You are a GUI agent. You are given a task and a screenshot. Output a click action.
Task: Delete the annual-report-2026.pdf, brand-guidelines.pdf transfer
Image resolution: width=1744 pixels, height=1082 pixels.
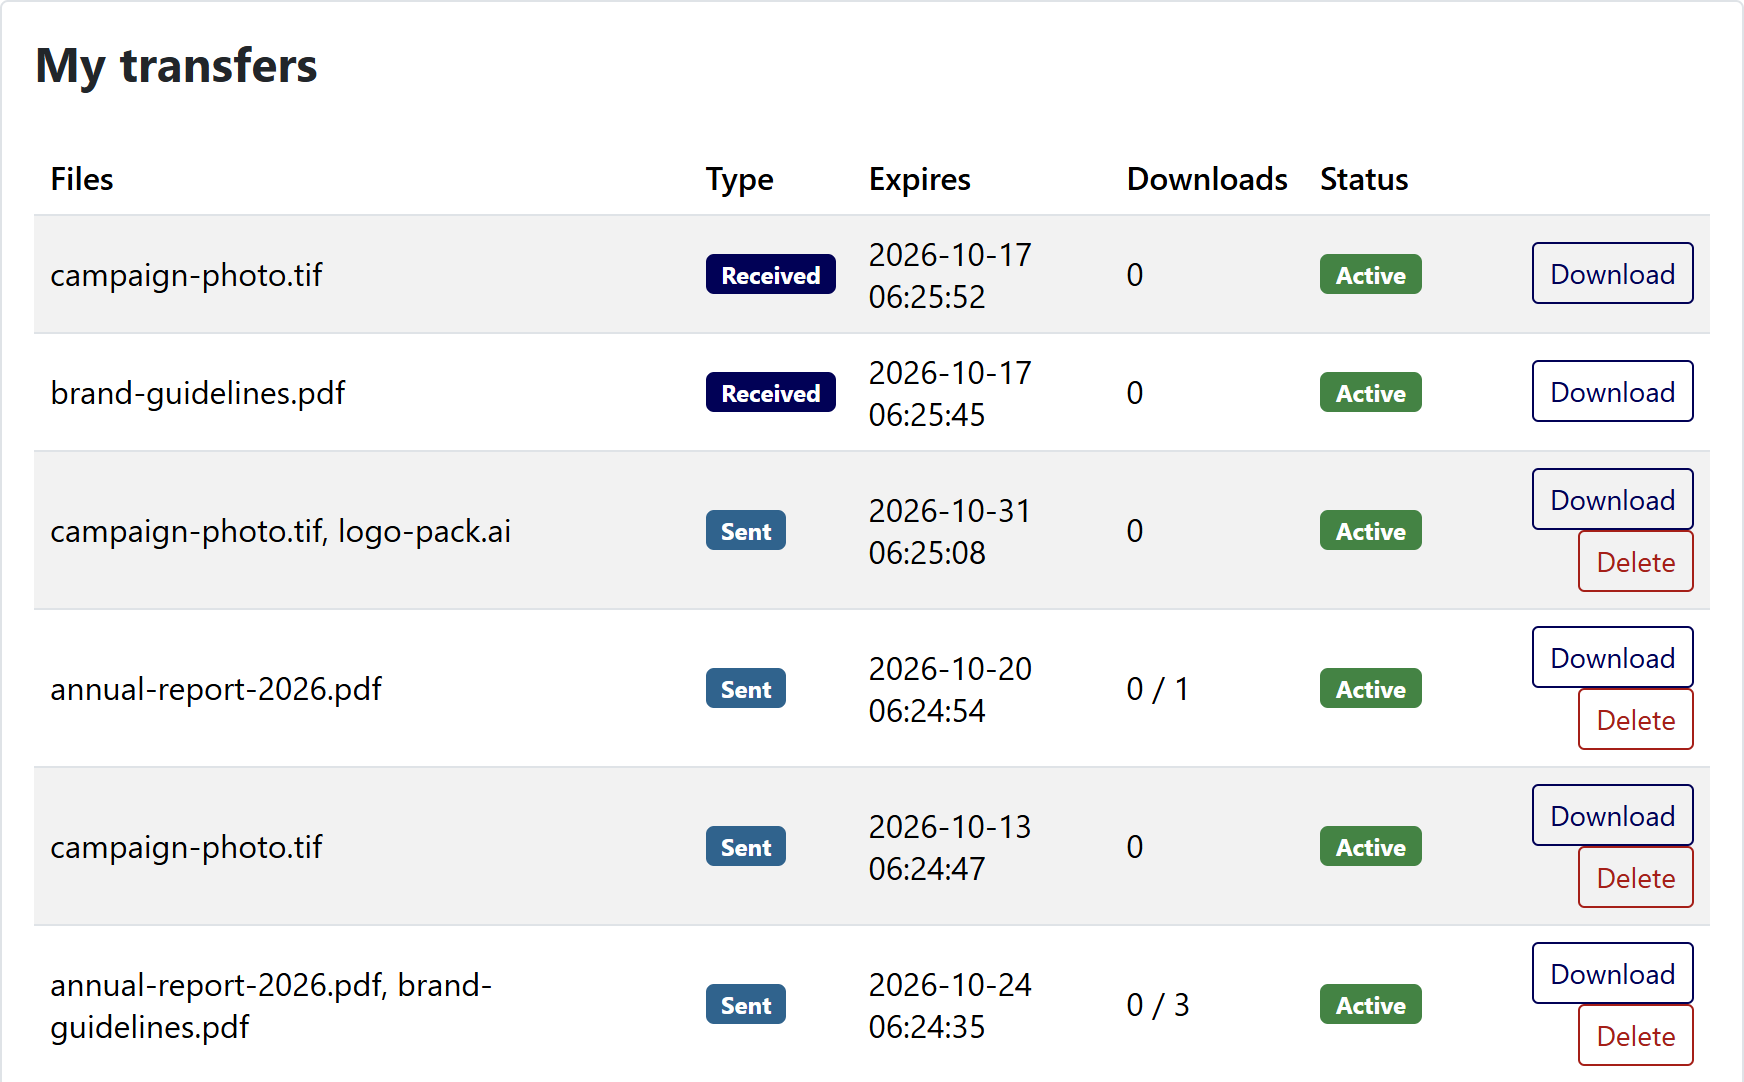click(x=1635, y=1035)
